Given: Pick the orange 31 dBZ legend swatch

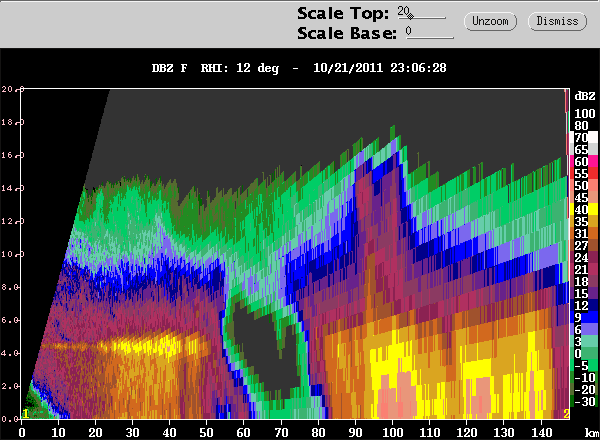Looking at the screenshot, I should tap(584, 233).
